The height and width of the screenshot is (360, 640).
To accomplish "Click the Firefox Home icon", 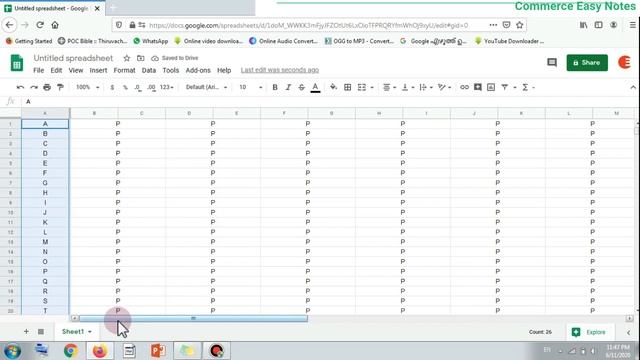I will (x=55, y=25).
